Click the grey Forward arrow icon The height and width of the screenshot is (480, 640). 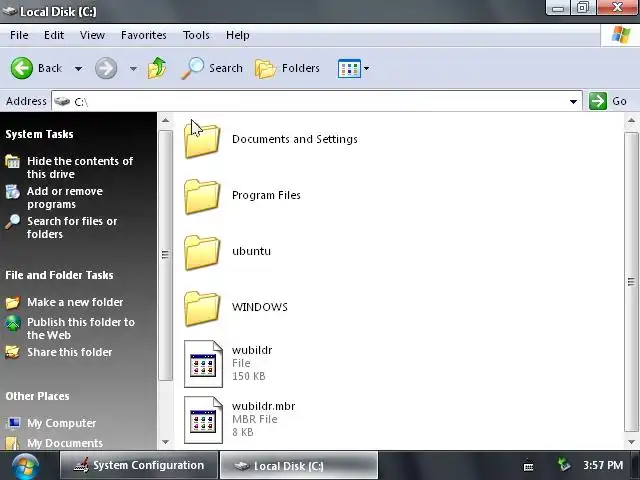point(106,68)
